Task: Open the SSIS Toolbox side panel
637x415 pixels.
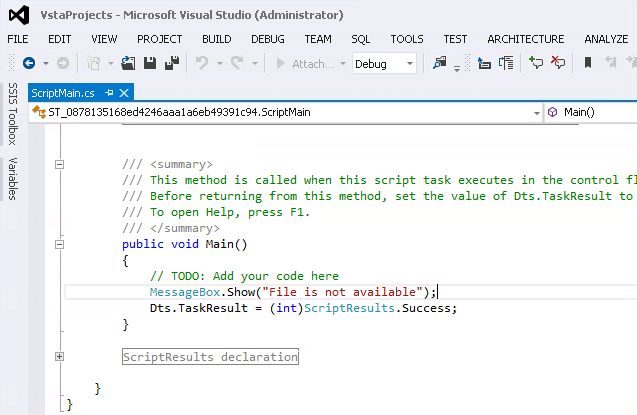Action: (13, 115)
